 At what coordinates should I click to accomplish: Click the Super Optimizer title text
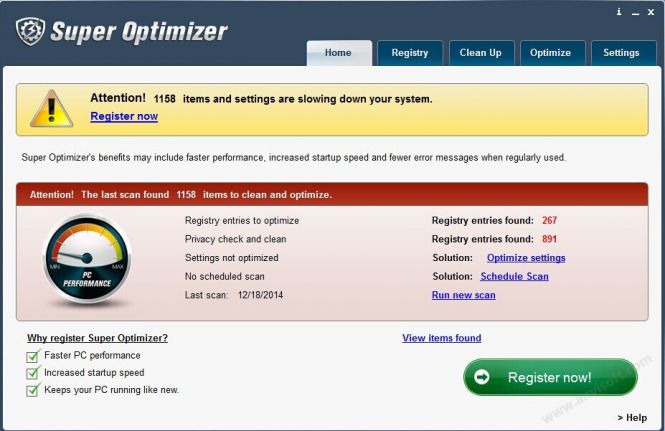pos(139,32)
